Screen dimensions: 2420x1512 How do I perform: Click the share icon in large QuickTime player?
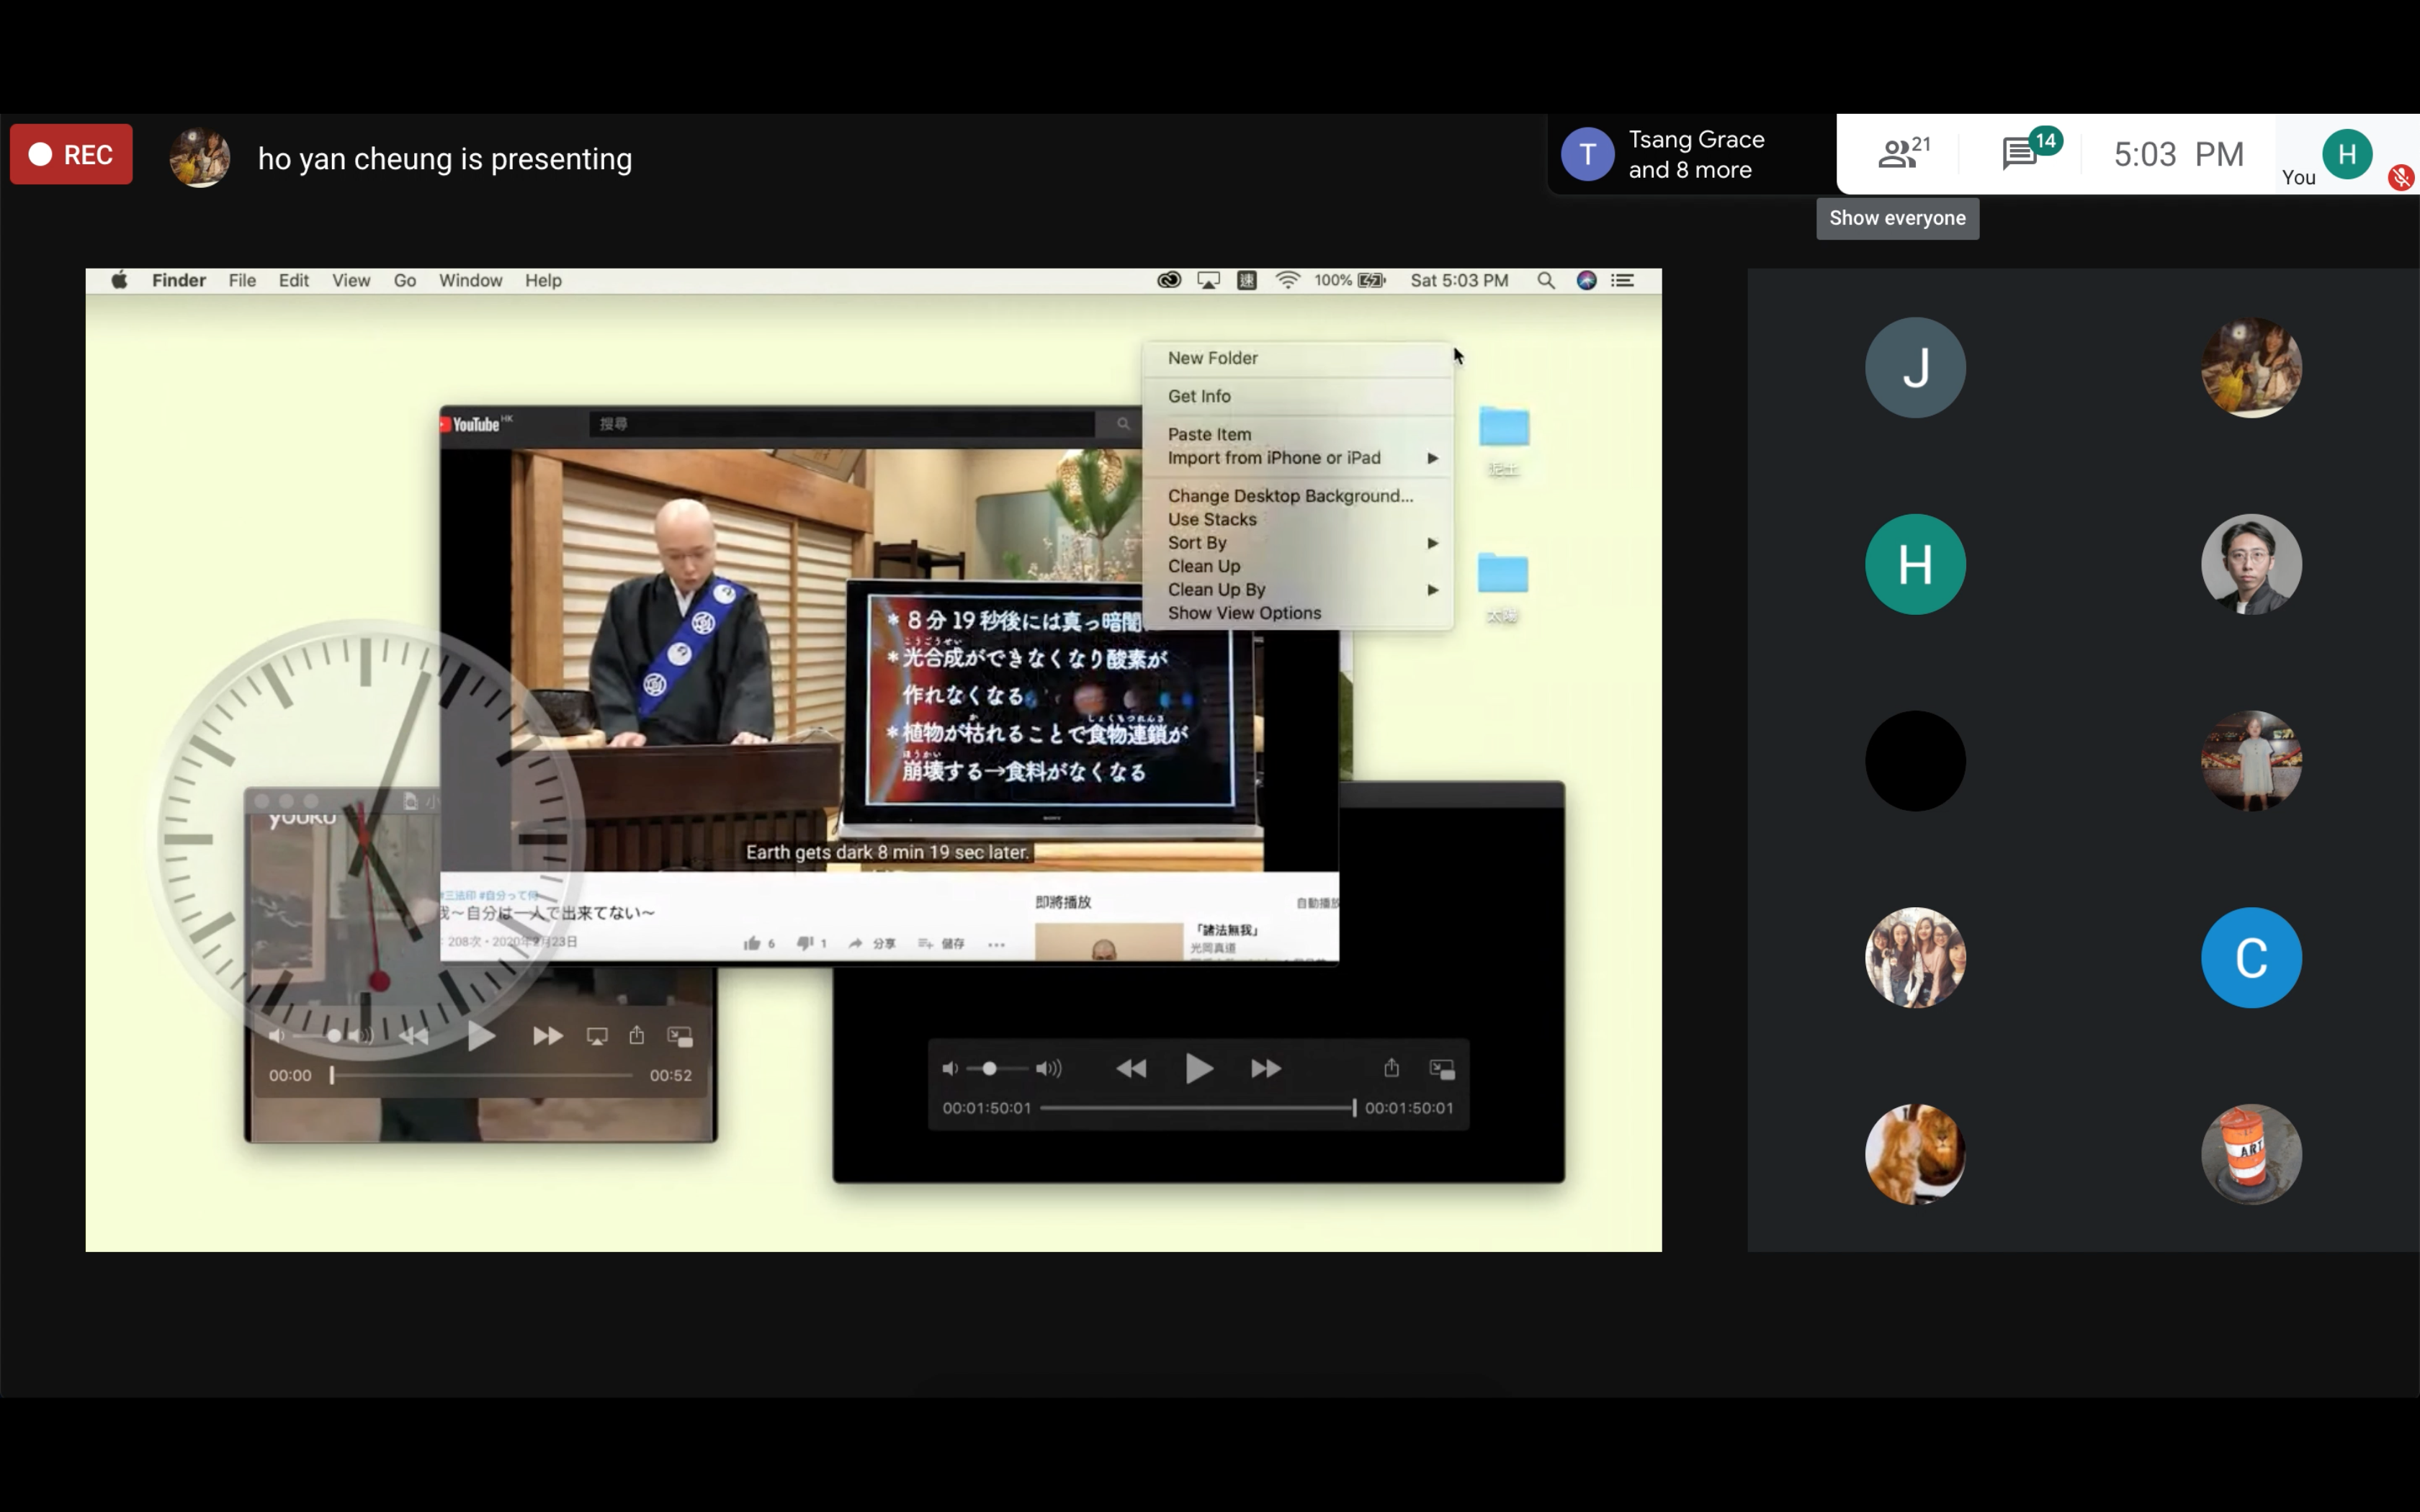click(x=1391, y=1067)
